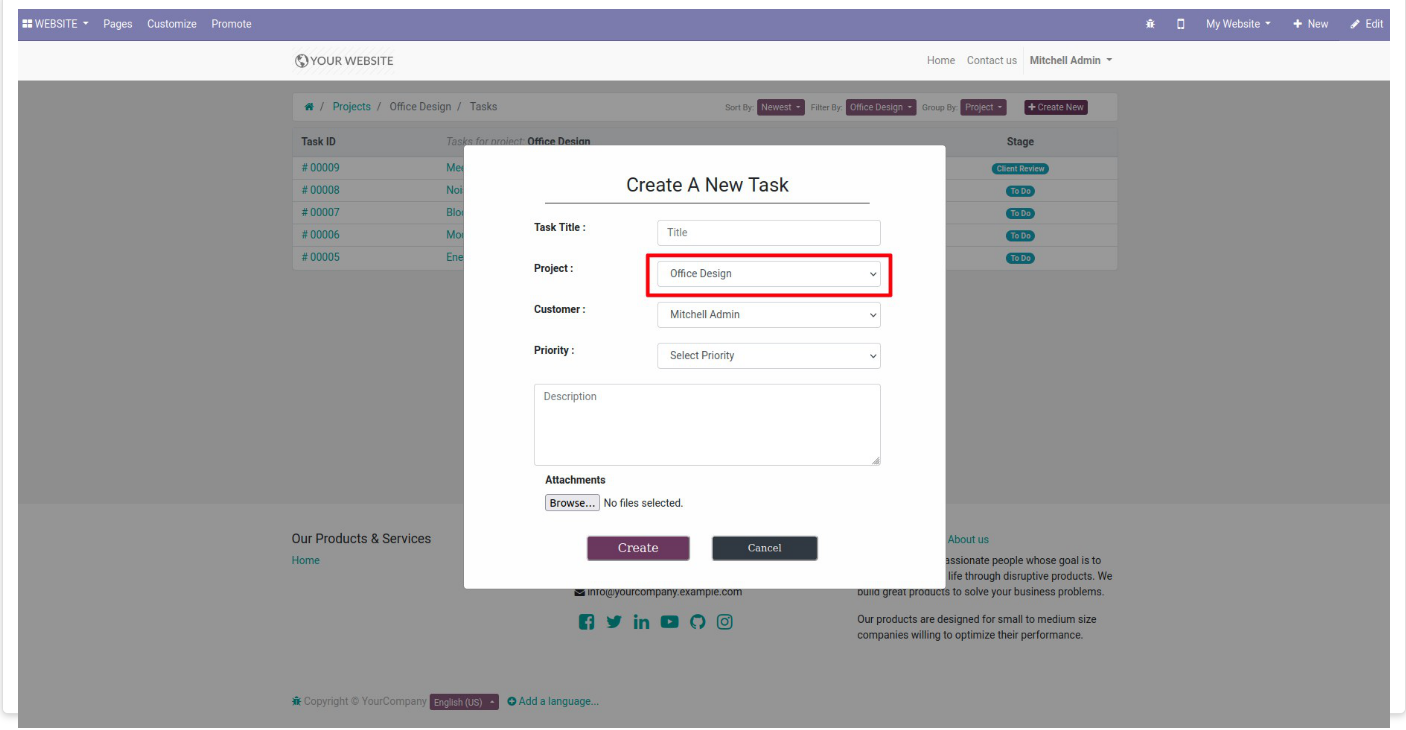Open the Instagram social icon in footer
Image resolution: width=1406 pixels, height=730 pixels.
click(x=725, y=622)
